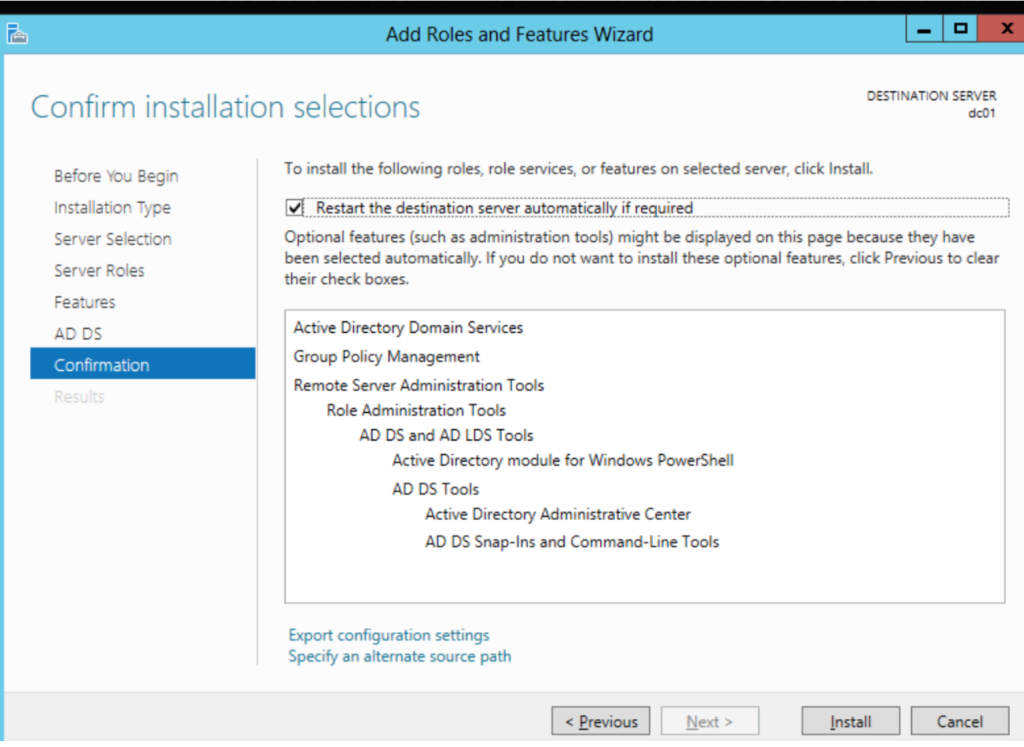1024x747 pixels.
Task: Cancel the wizard
Action: point(959,721)
